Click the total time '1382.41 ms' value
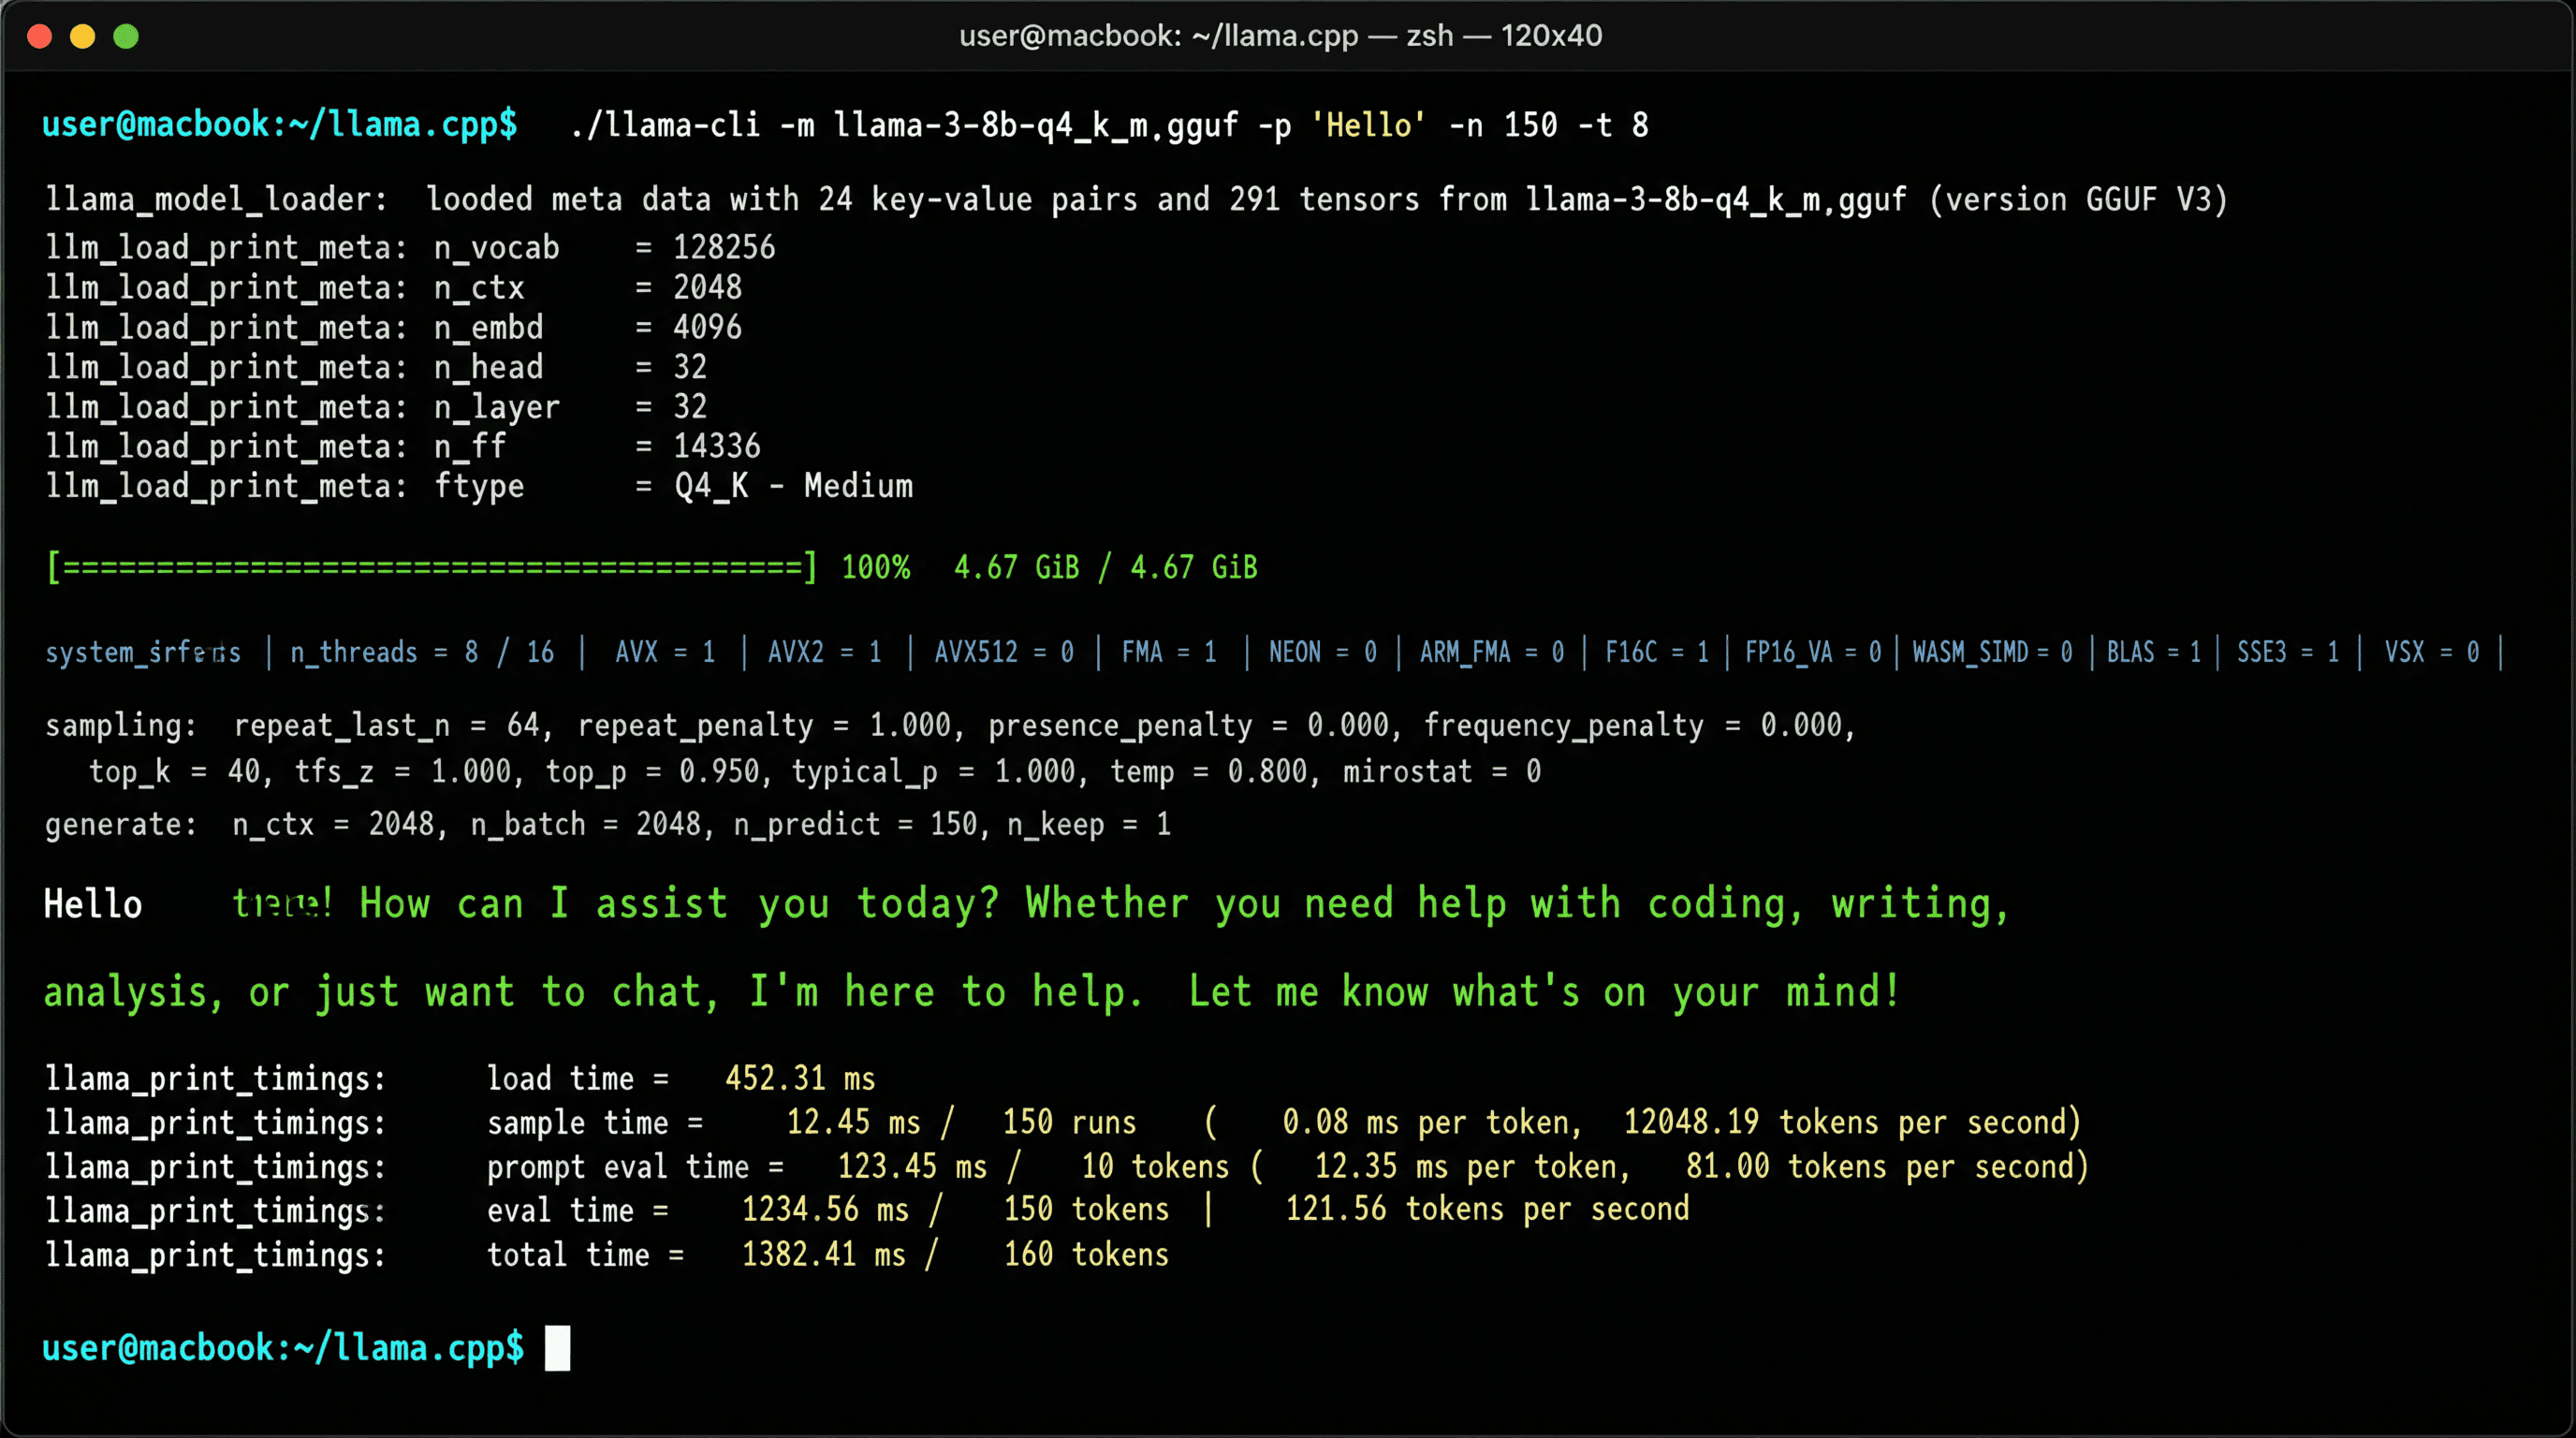2576x1438 pixels. click(823, 1254)
